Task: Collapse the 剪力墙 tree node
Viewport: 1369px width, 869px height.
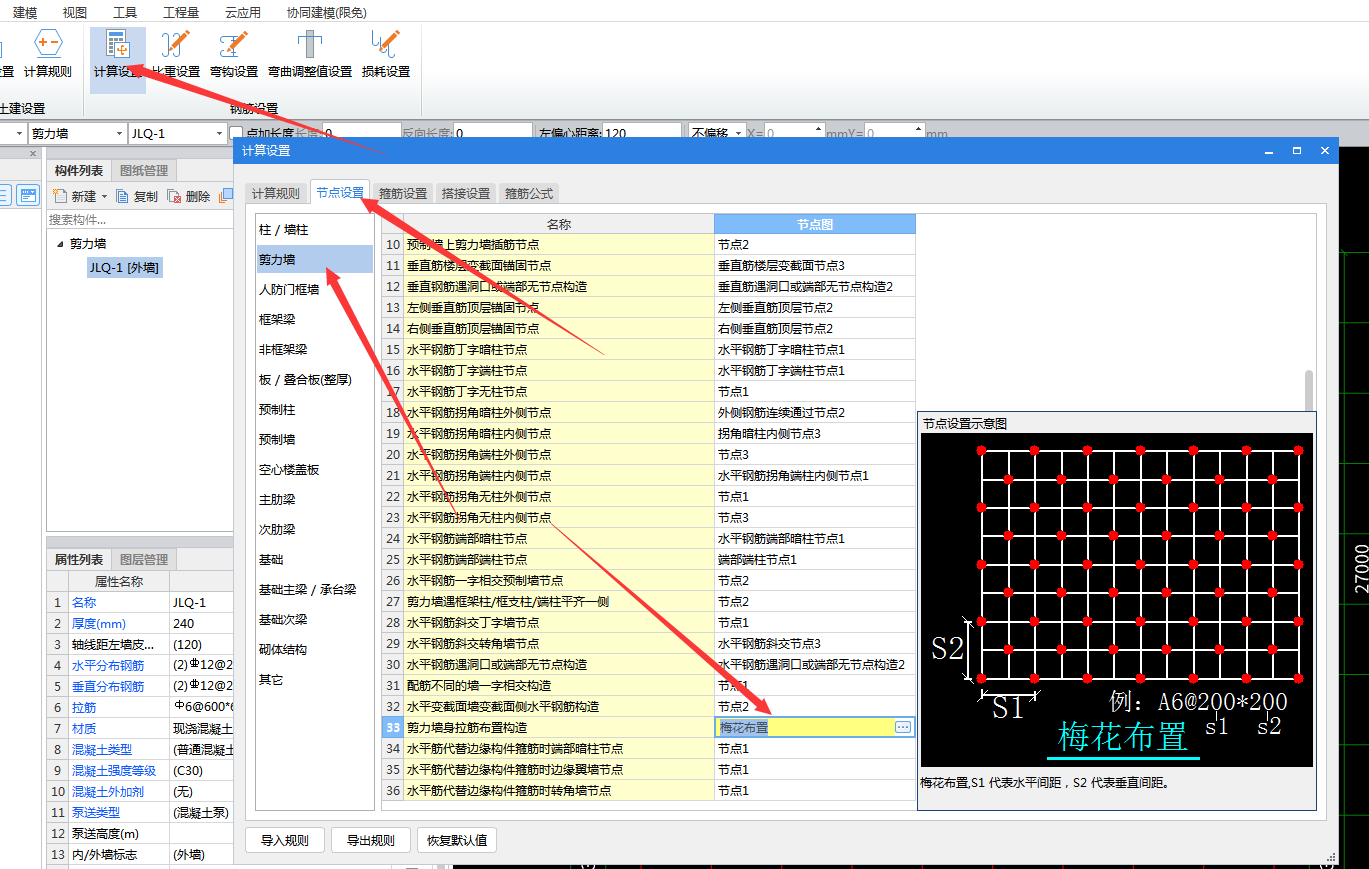Action: click(x=60, y=244)
